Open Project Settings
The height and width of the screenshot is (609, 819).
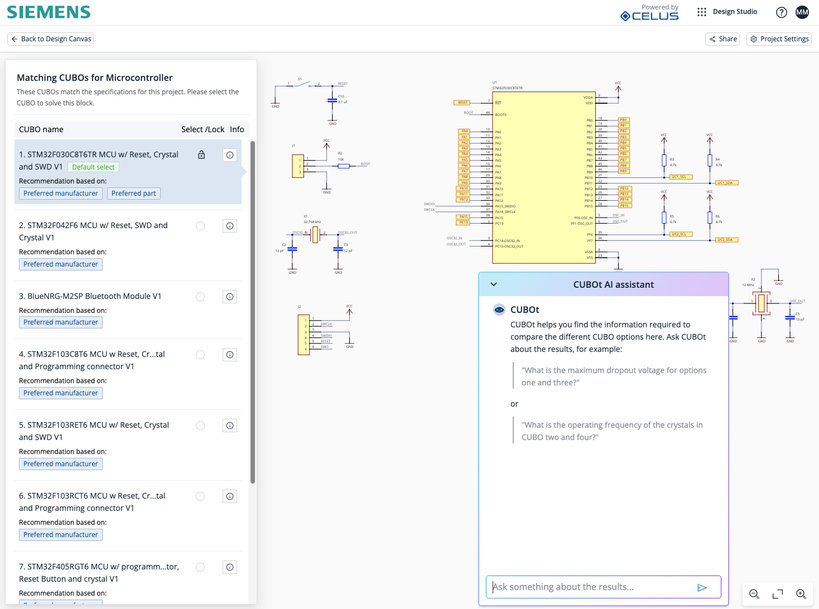(779, 39)
